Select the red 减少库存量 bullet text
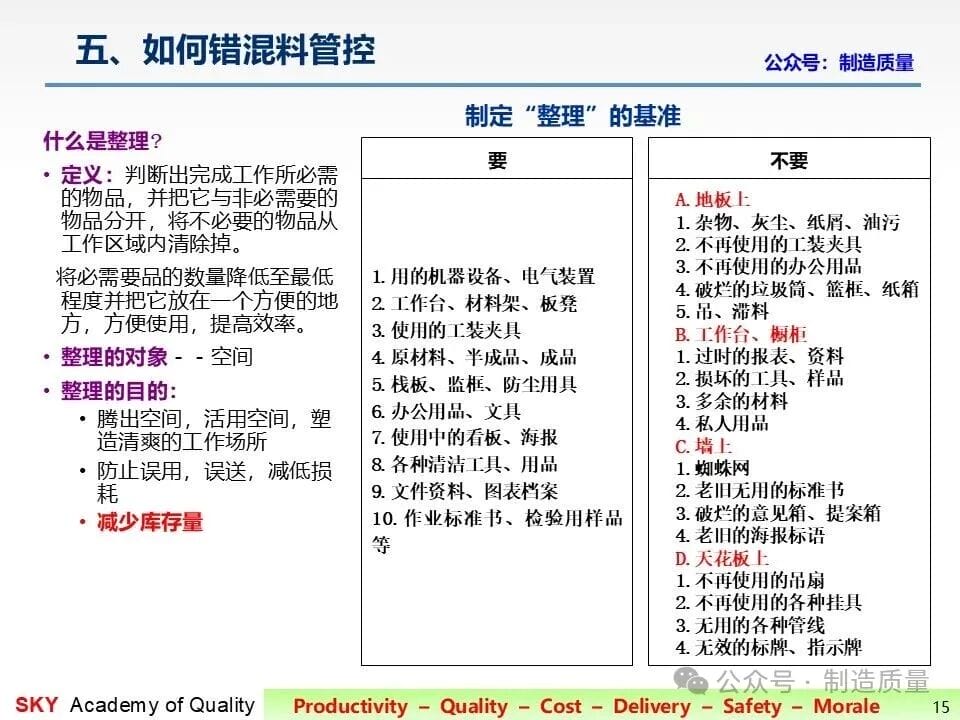This screenshot has height=720, width=960. [x=150, y=522]
